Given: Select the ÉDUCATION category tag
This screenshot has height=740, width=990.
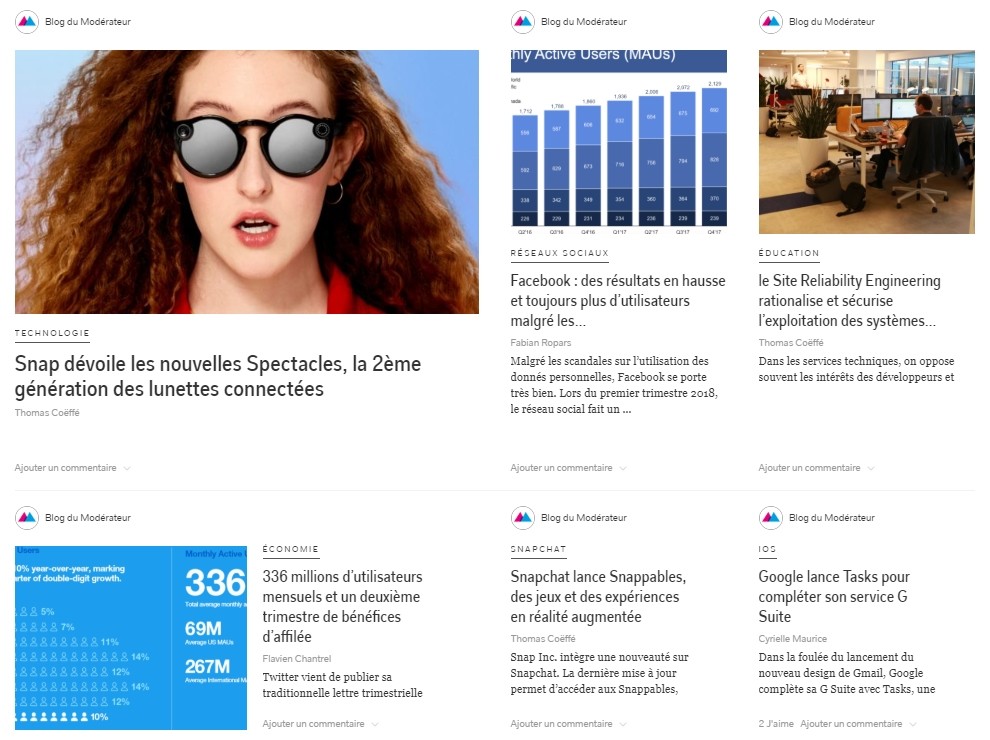Looking at the screenshot, I should click(x=789, y=253).
